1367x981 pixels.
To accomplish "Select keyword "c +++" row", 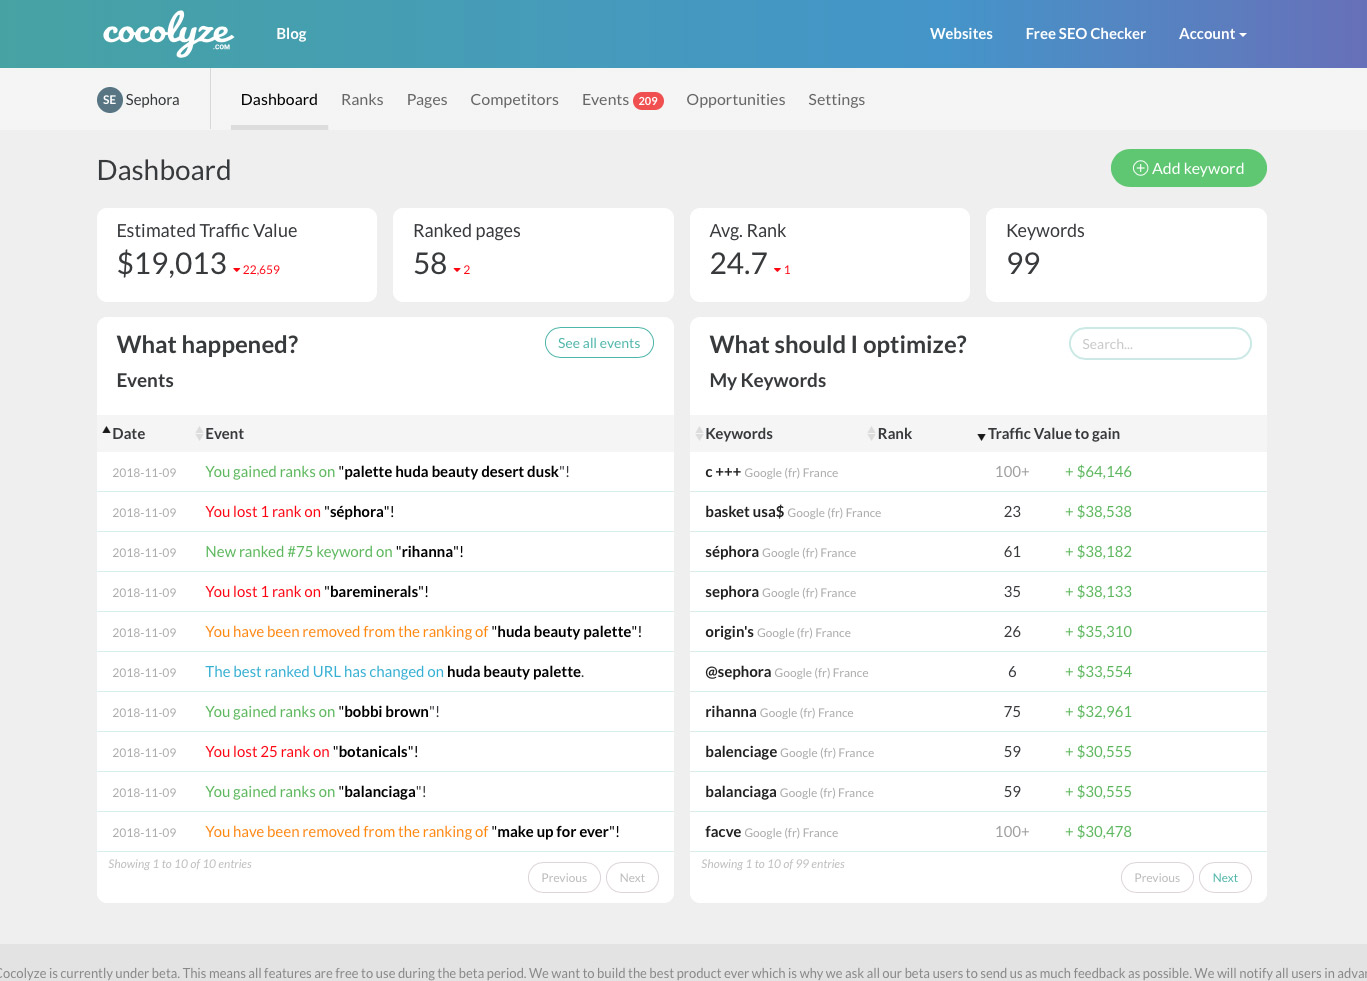I will pyautogui.click(x=978, y=472).
